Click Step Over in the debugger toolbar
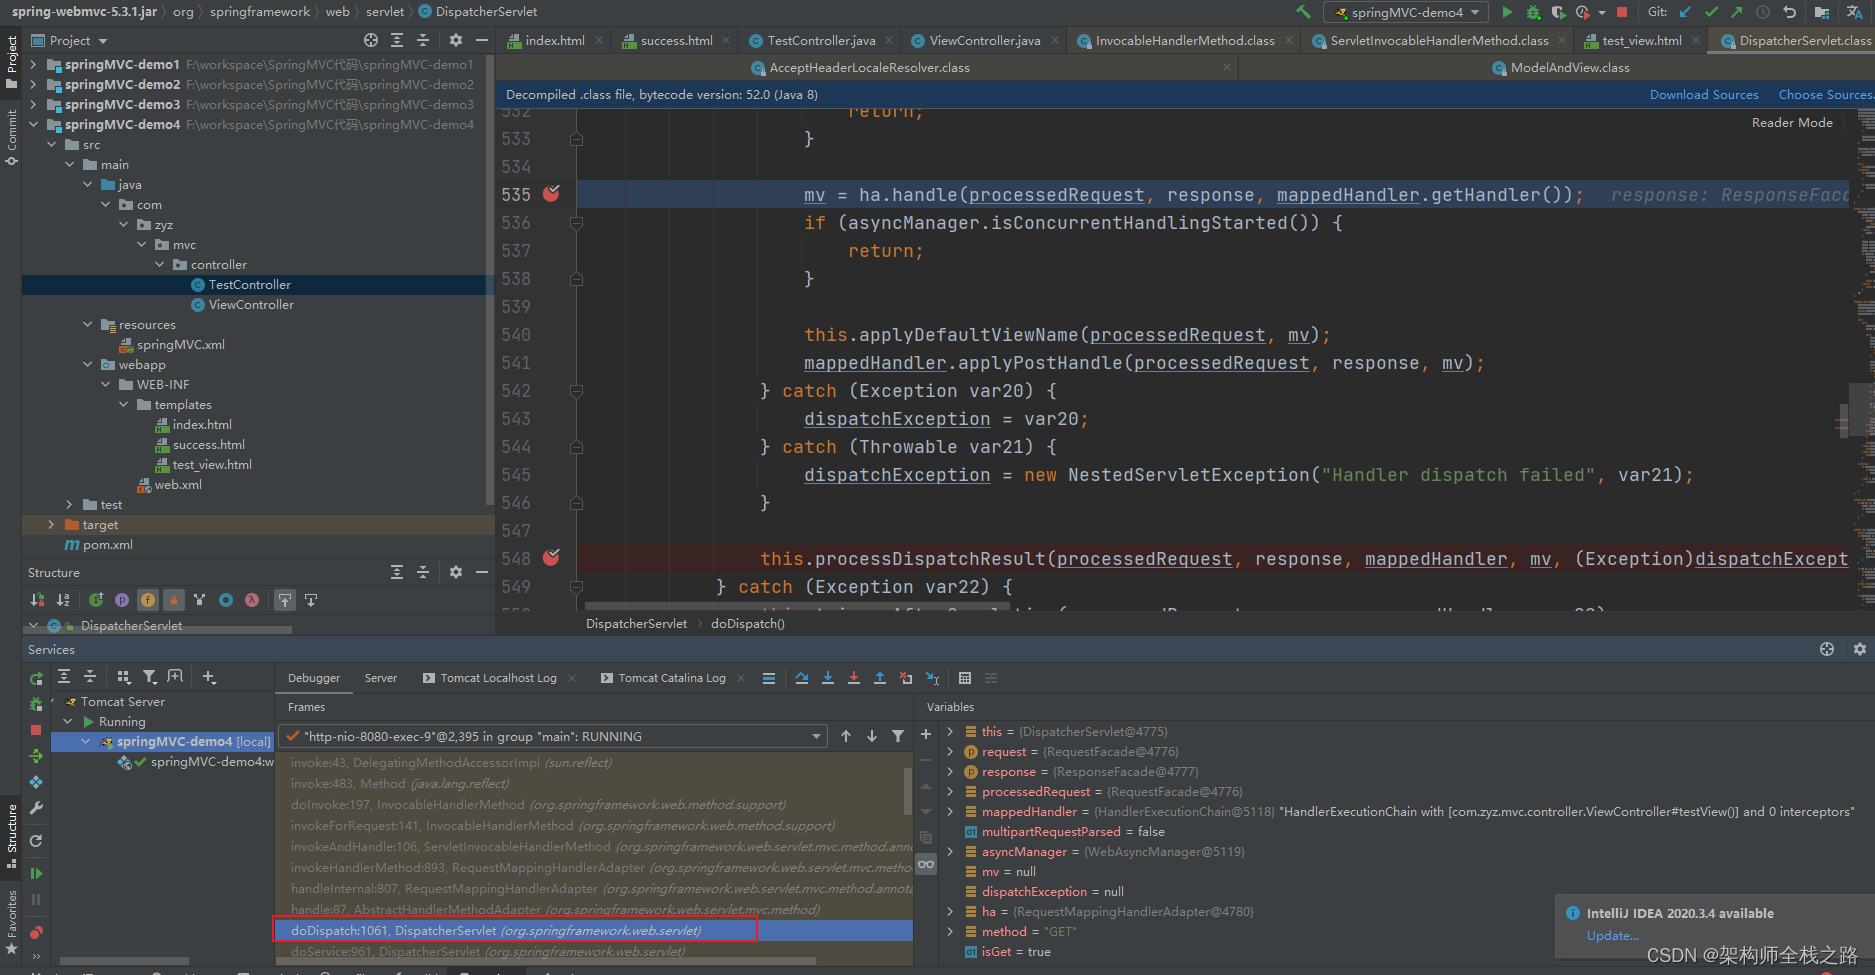The width and height of the screenshot is (1875, 975). point(802,678)
